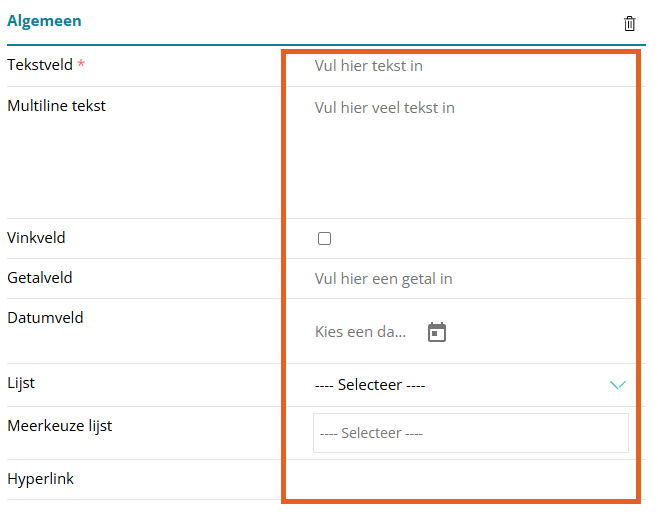Tick the Vinkveld checkbox
658x516 pixels.
[324, 239]
